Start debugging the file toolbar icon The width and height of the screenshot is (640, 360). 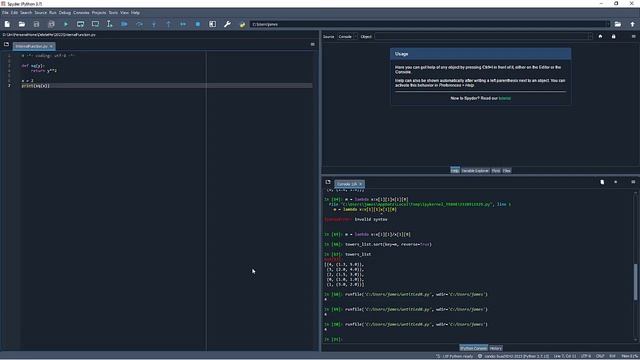[124, 24]
